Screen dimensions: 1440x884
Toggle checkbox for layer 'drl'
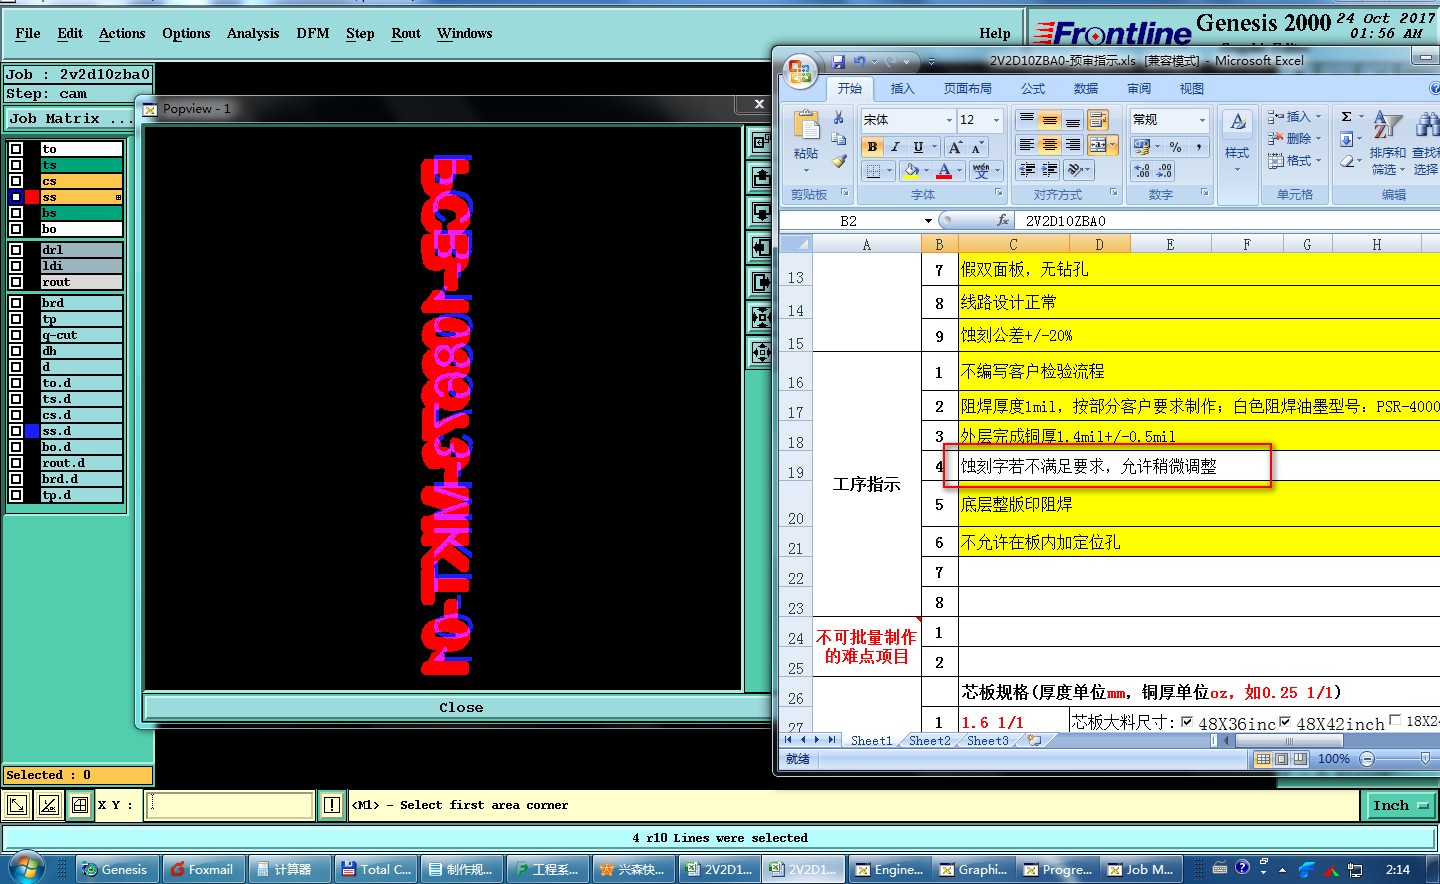[16, 250]
